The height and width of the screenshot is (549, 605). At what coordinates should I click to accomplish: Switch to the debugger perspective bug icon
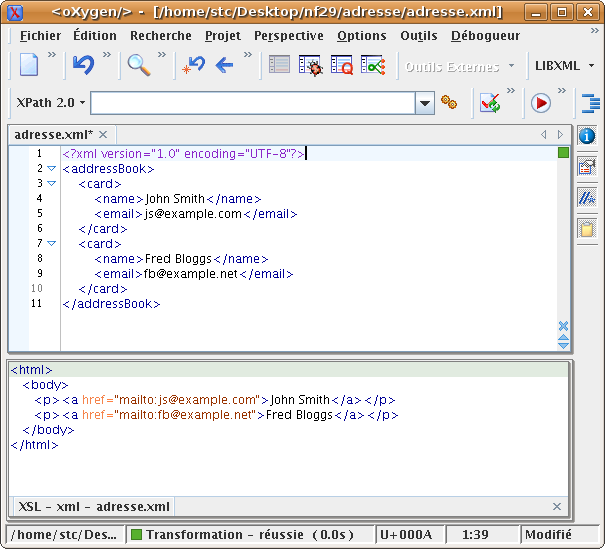[x=310, y=67]
